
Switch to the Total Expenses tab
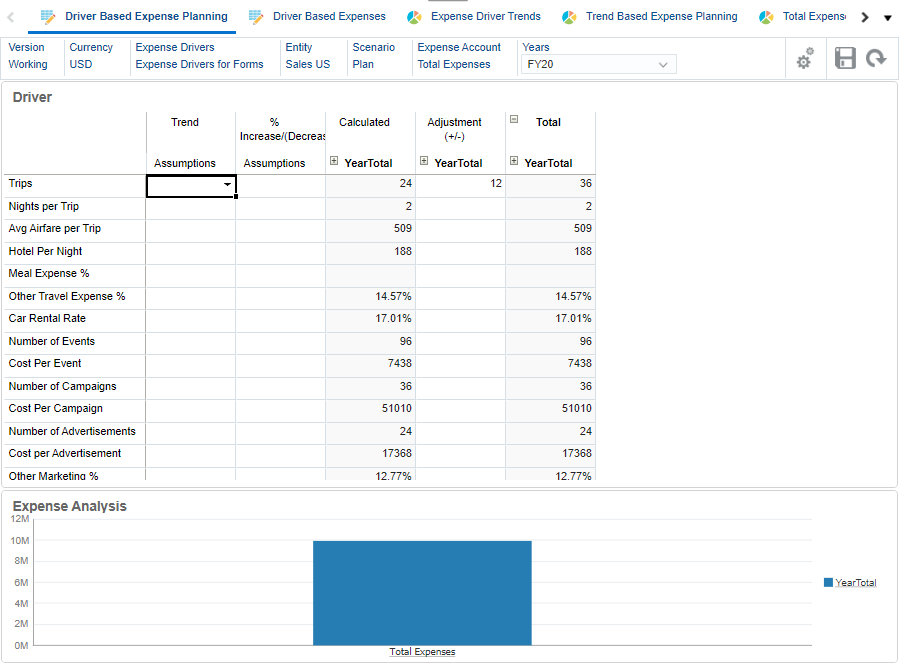[816, 16]
